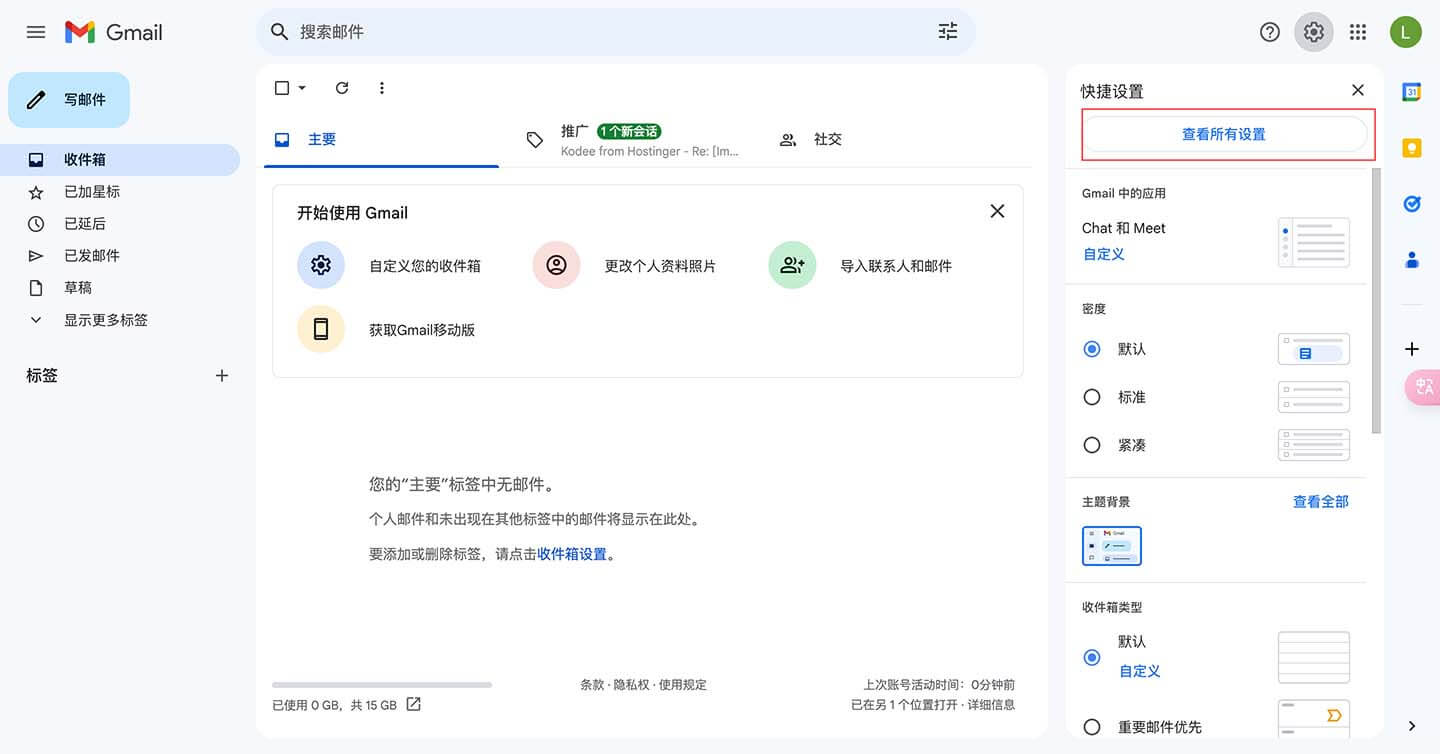
Task: Open the account avatar L
Action: coord(1406,32)
